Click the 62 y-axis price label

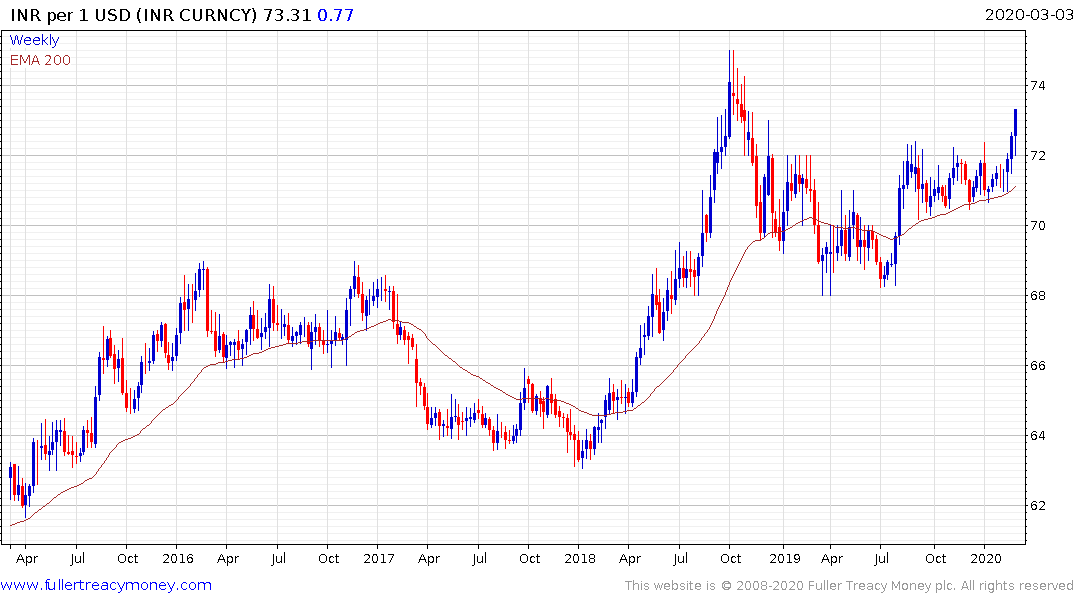pos(1037,505)
